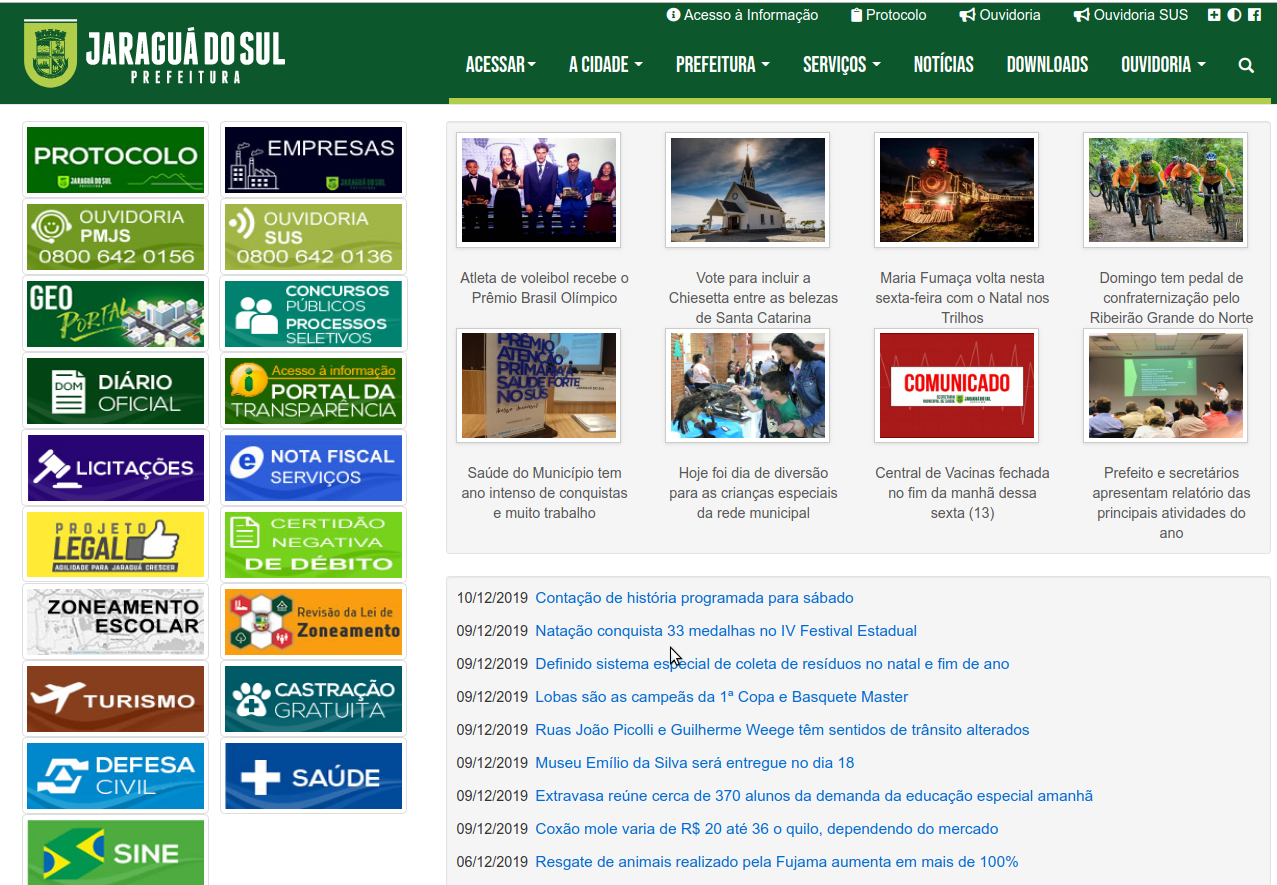The height and width of the screenshot is (885, 1277).
Task: Open 'Vote para incluir a Chiesetta' caption
Action: [753, 298]
